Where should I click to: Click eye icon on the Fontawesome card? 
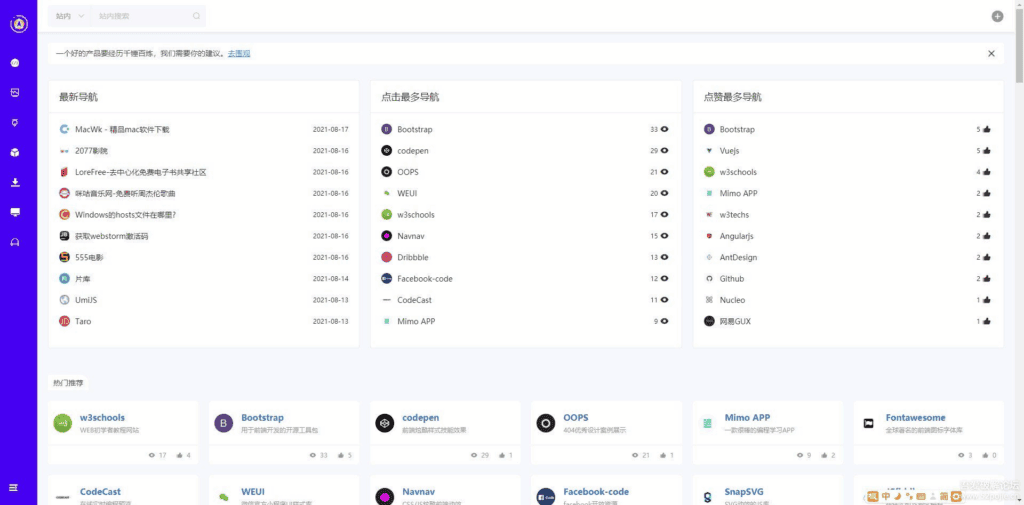pos(961,455)
